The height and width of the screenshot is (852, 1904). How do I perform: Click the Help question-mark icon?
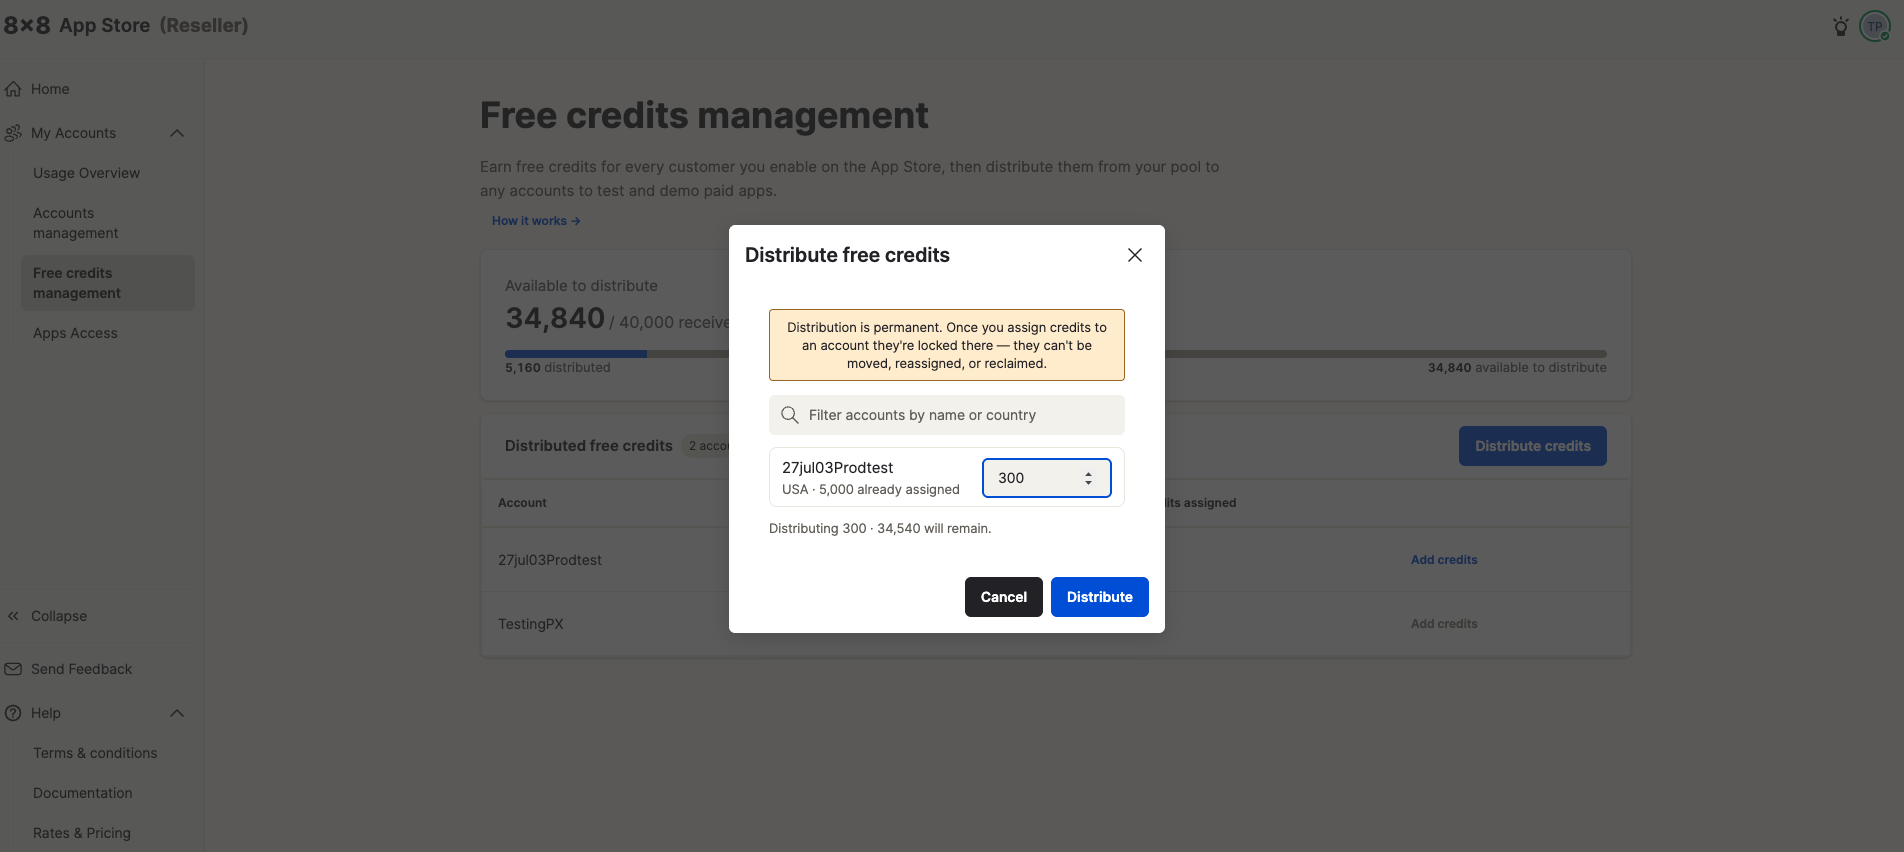point(13,713)
